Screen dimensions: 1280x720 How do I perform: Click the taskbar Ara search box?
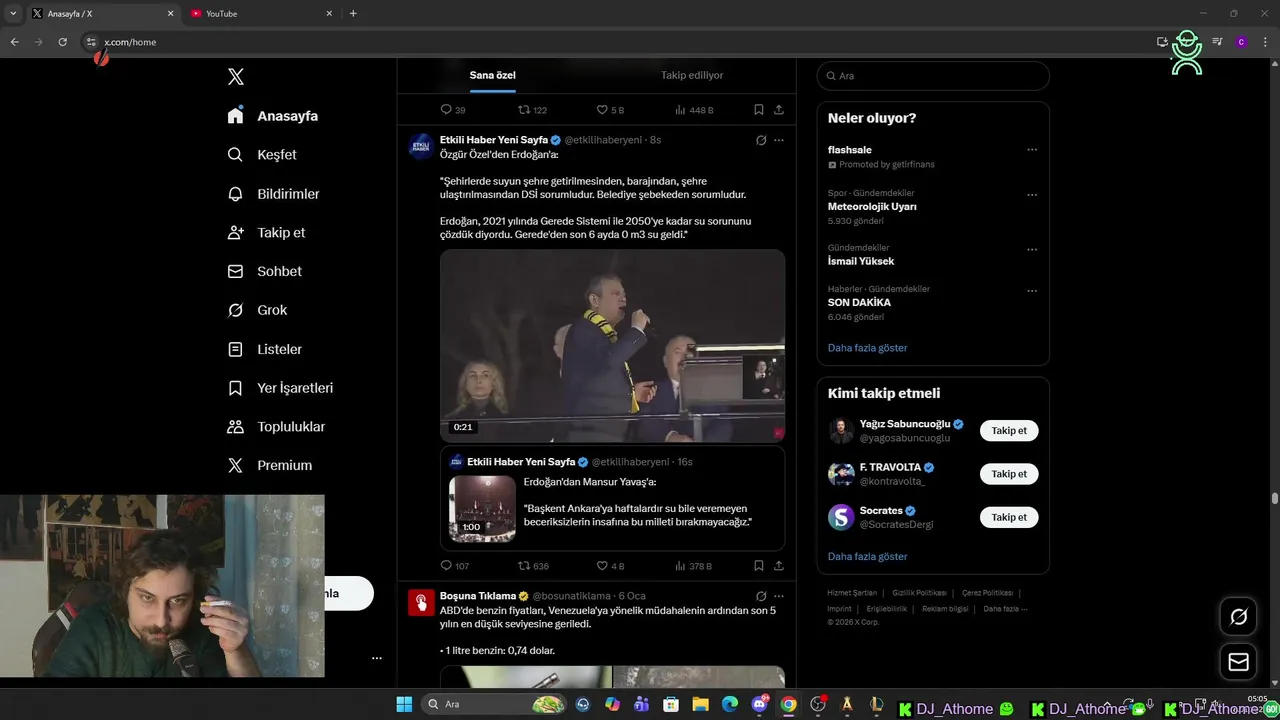tap(495, 705)
